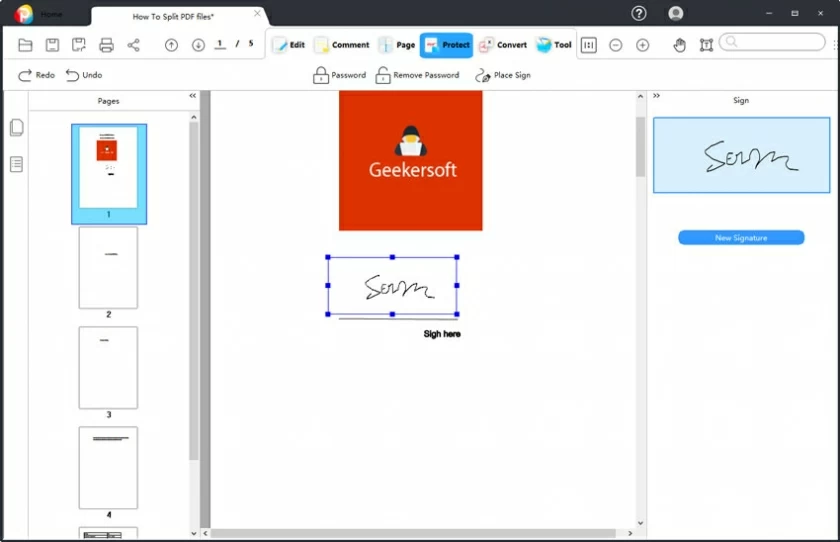Save the document with the floppy icon
This screenshot has height=542, width=840.
[x=52, y=45]
